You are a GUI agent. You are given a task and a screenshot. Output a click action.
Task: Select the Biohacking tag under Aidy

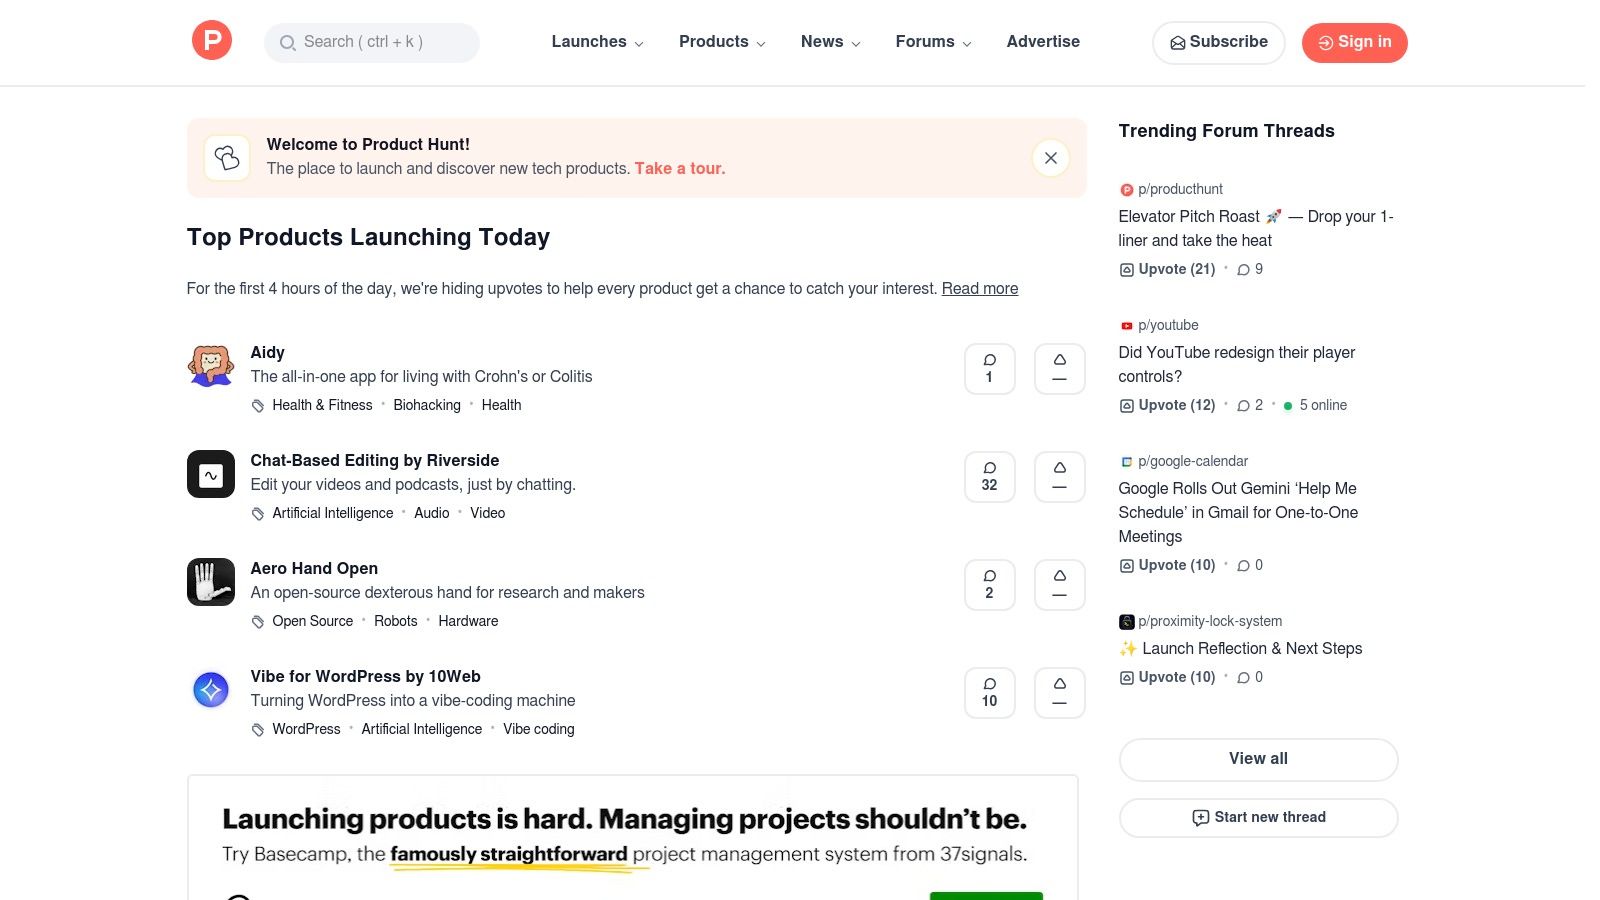pos(427,405)
